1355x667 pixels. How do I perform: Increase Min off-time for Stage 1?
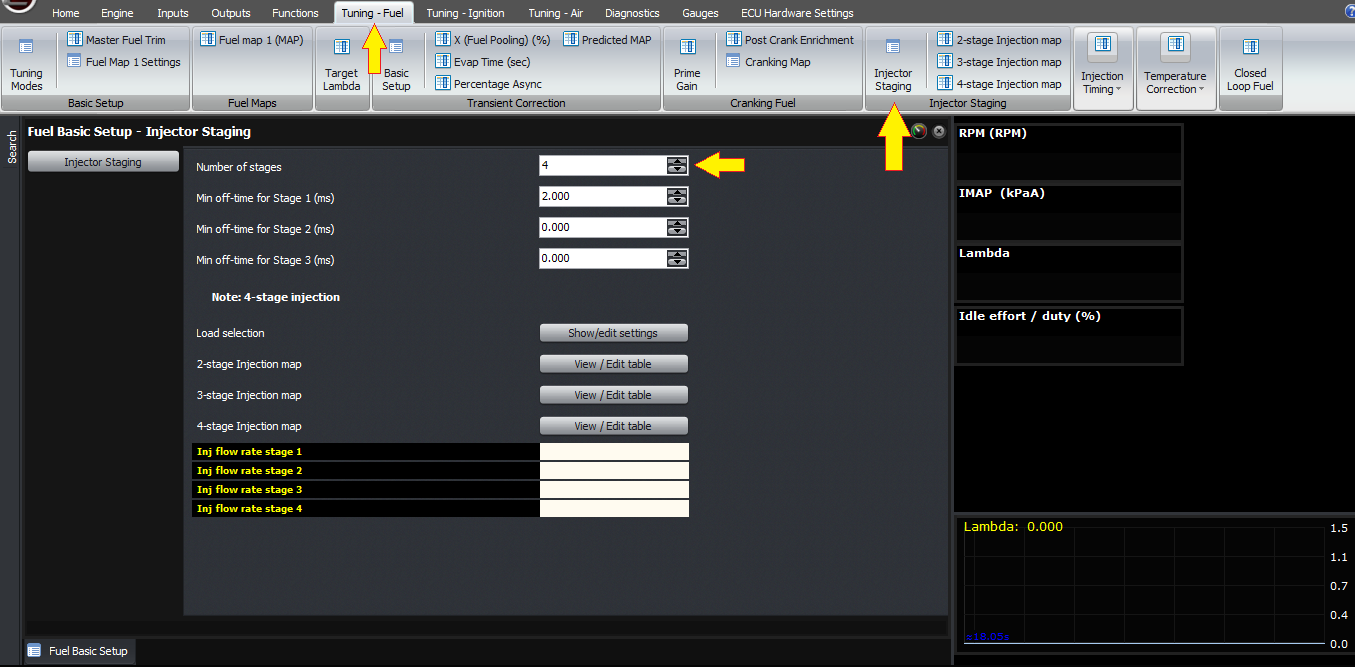678,193
